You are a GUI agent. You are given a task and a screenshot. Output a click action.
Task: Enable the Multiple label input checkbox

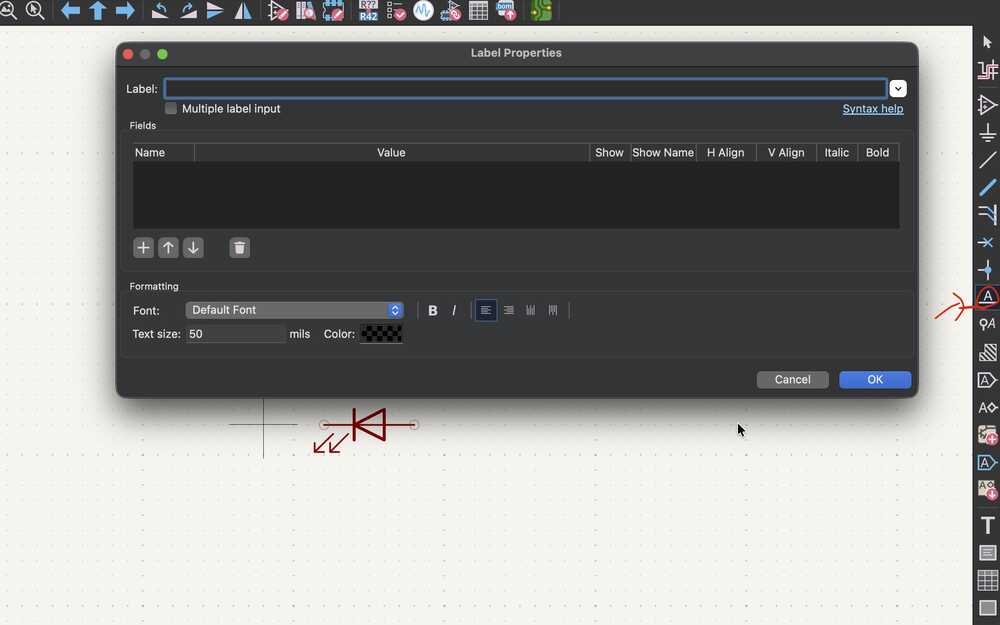171,108
